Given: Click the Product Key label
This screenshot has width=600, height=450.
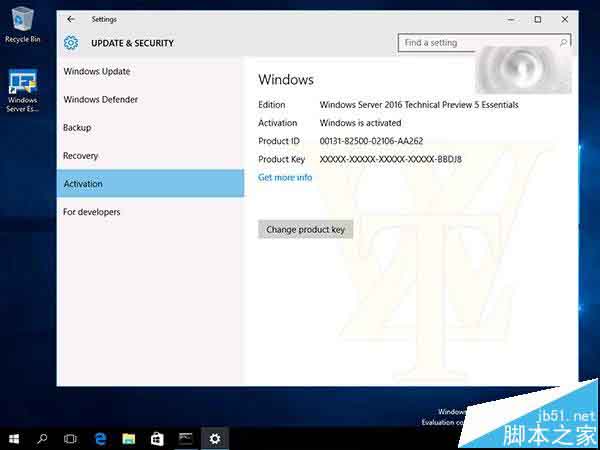Looking at the screenshot, I should tap(281, 159).
